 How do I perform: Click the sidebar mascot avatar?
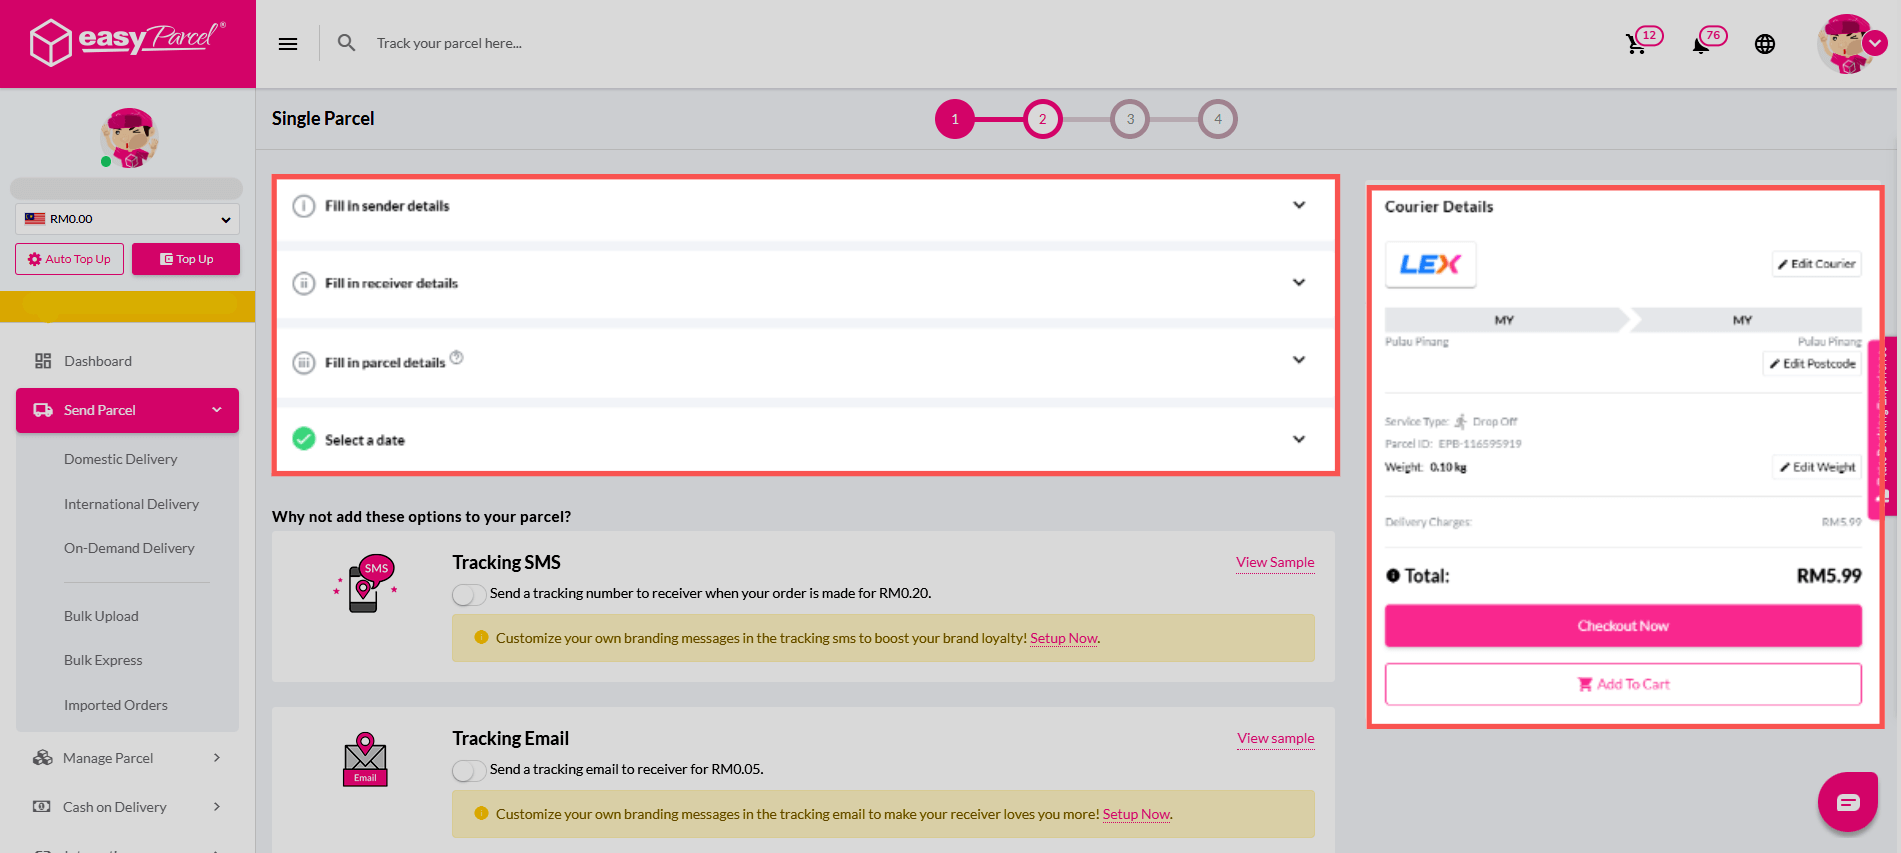coord(129,138)
